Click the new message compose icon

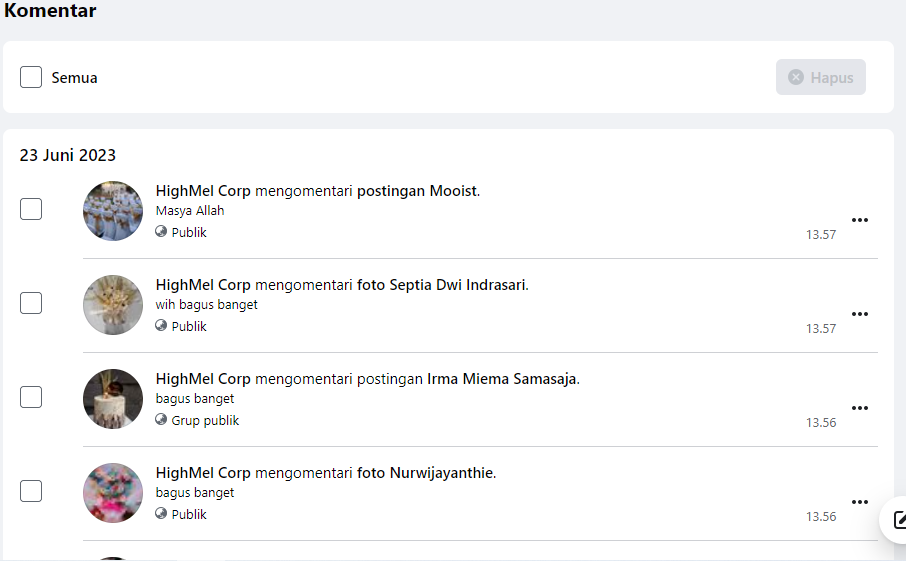click(x=898, y=519)
